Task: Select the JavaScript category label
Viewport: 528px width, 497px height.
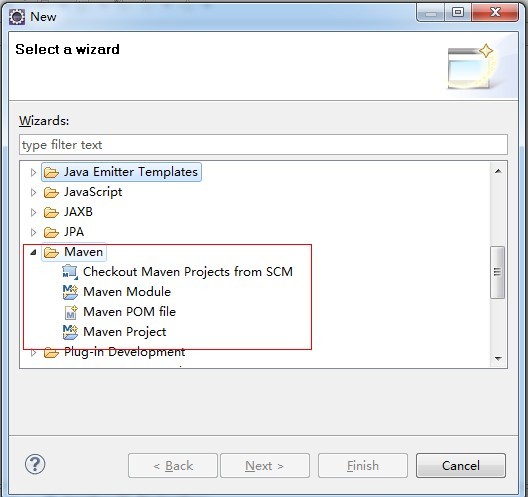Action: (x=93, y=192)
